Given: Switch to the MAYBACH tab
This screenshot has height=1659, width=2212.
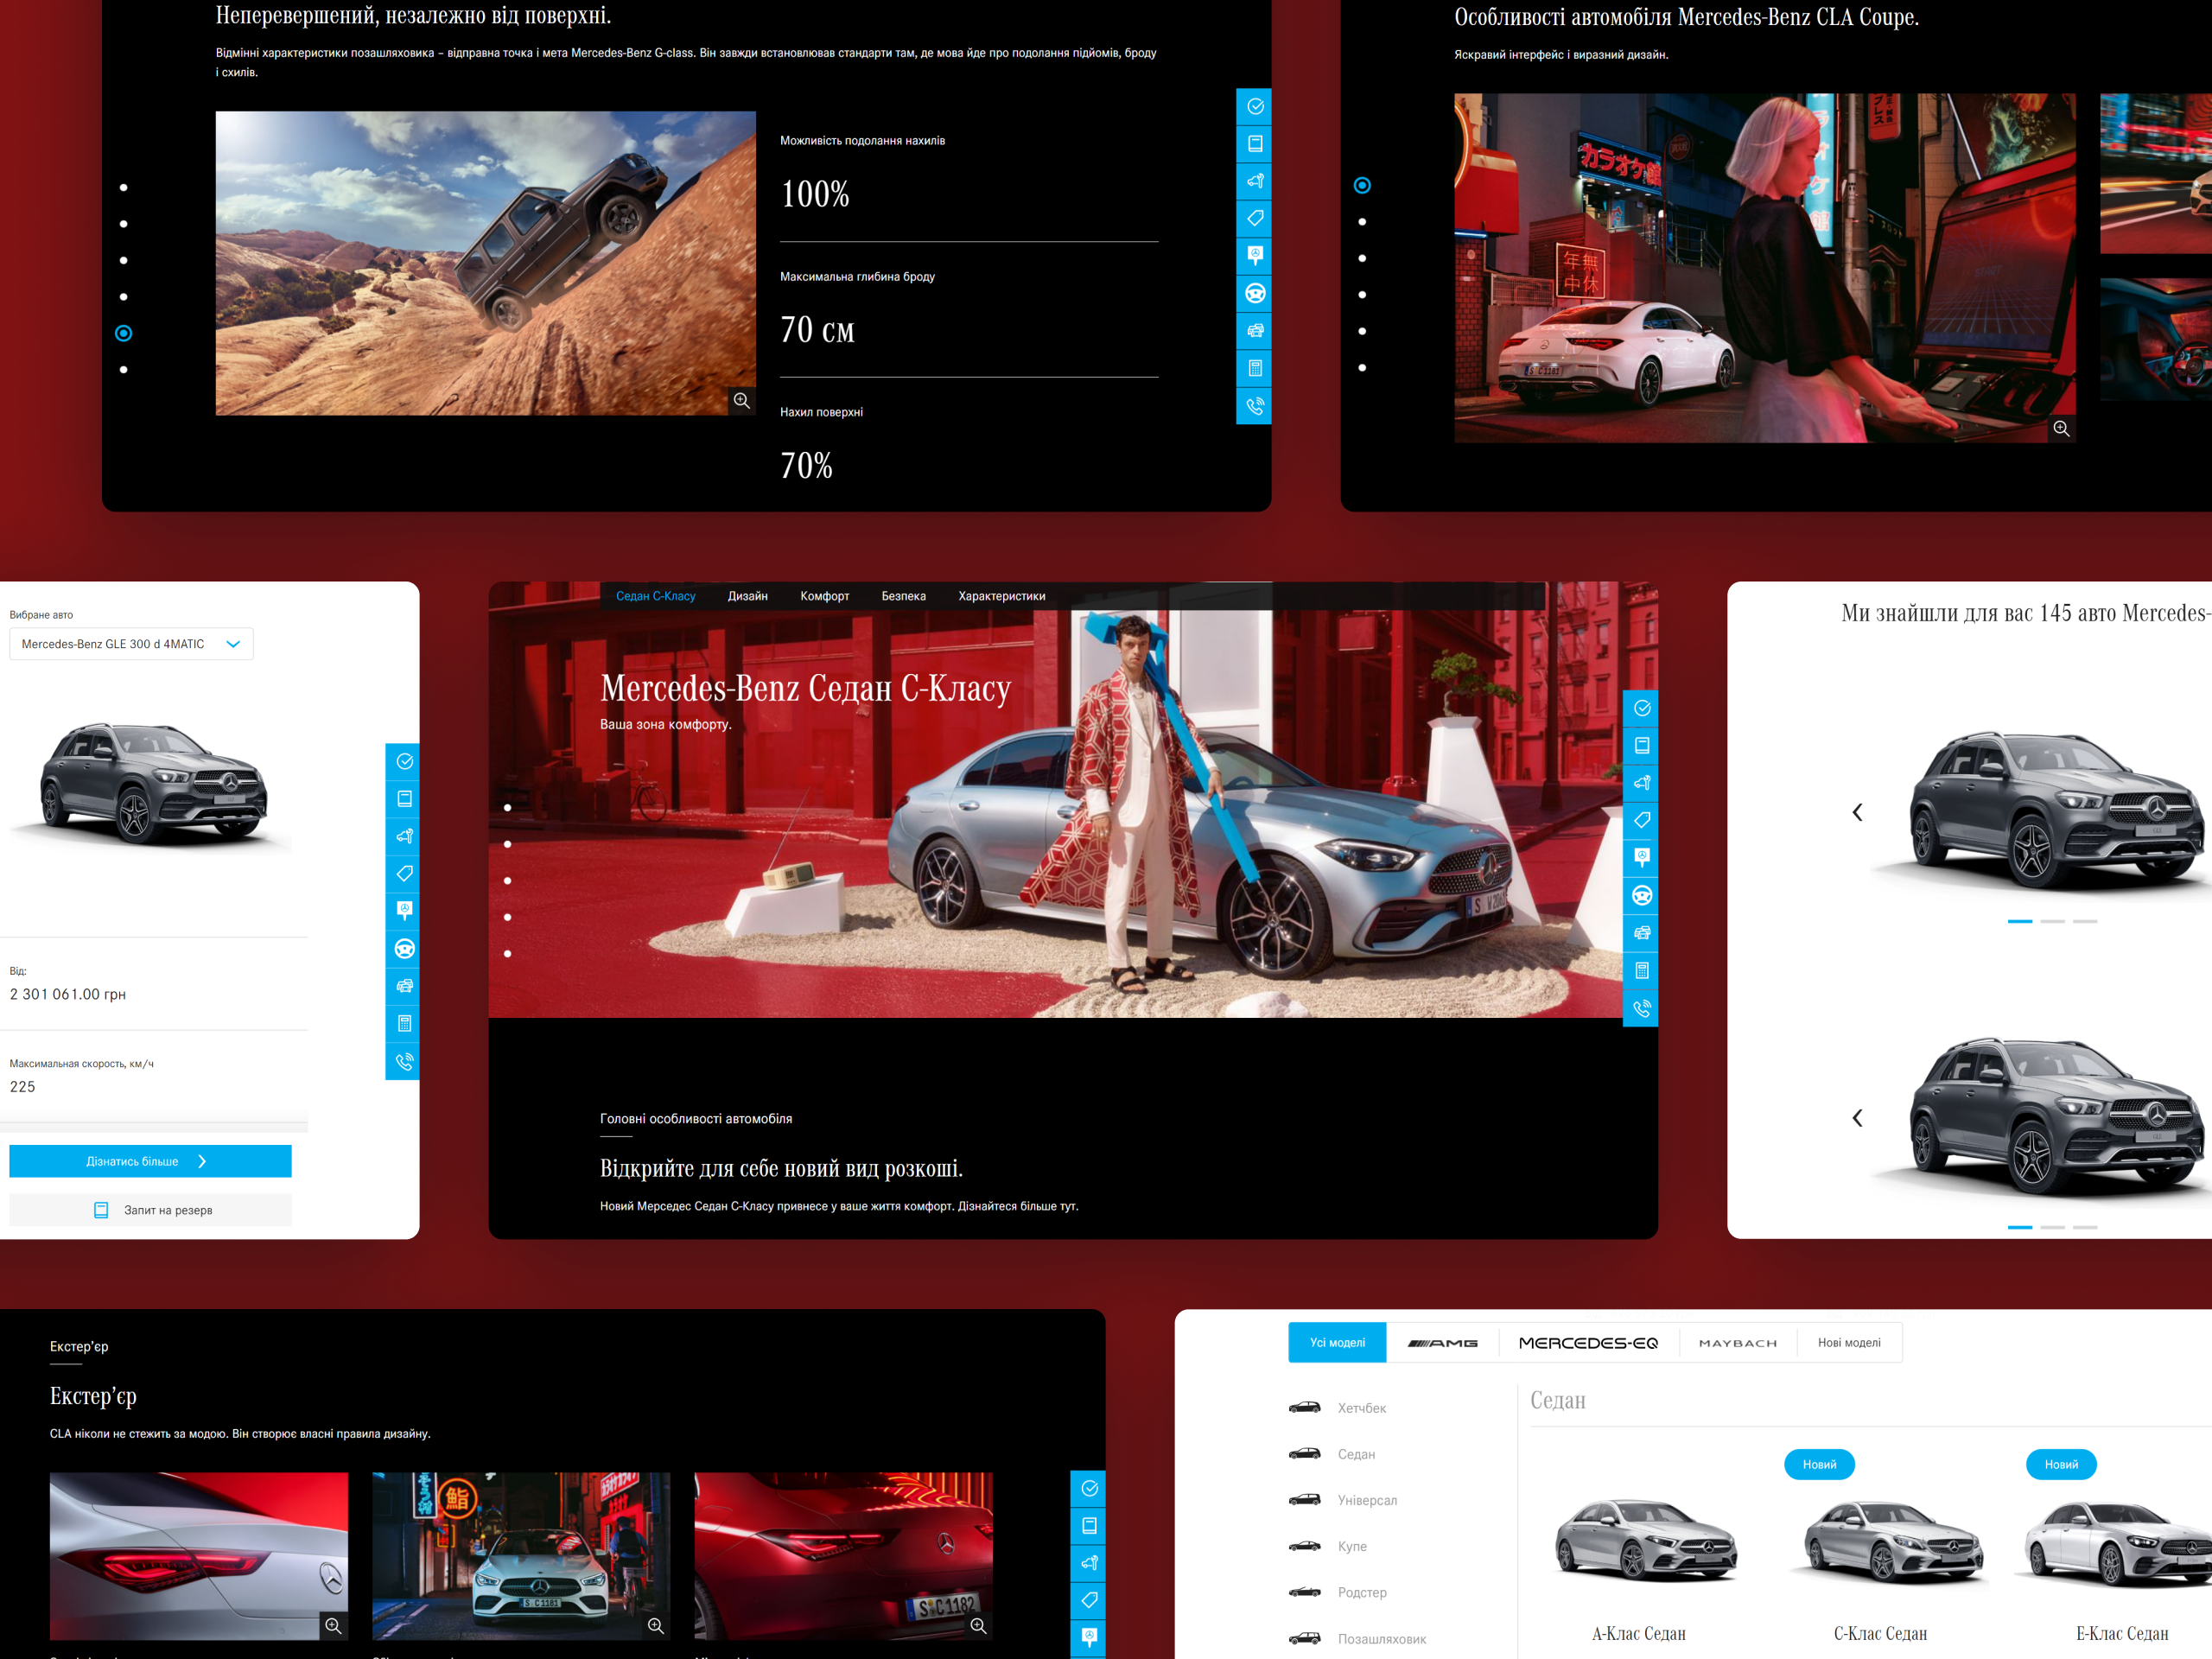Looking at the screenshot, I should 1738,1343.
